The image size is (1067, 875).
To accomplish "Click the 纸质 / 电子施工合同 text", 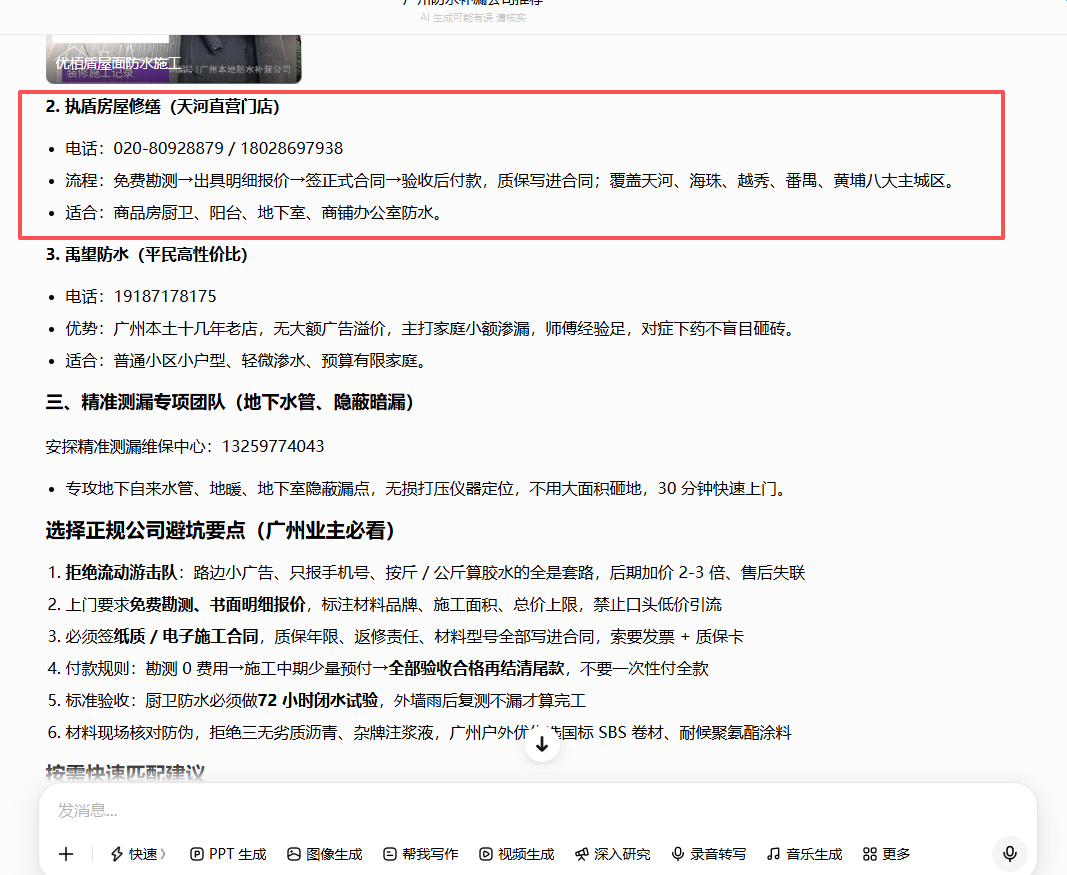I will (186, 636).
